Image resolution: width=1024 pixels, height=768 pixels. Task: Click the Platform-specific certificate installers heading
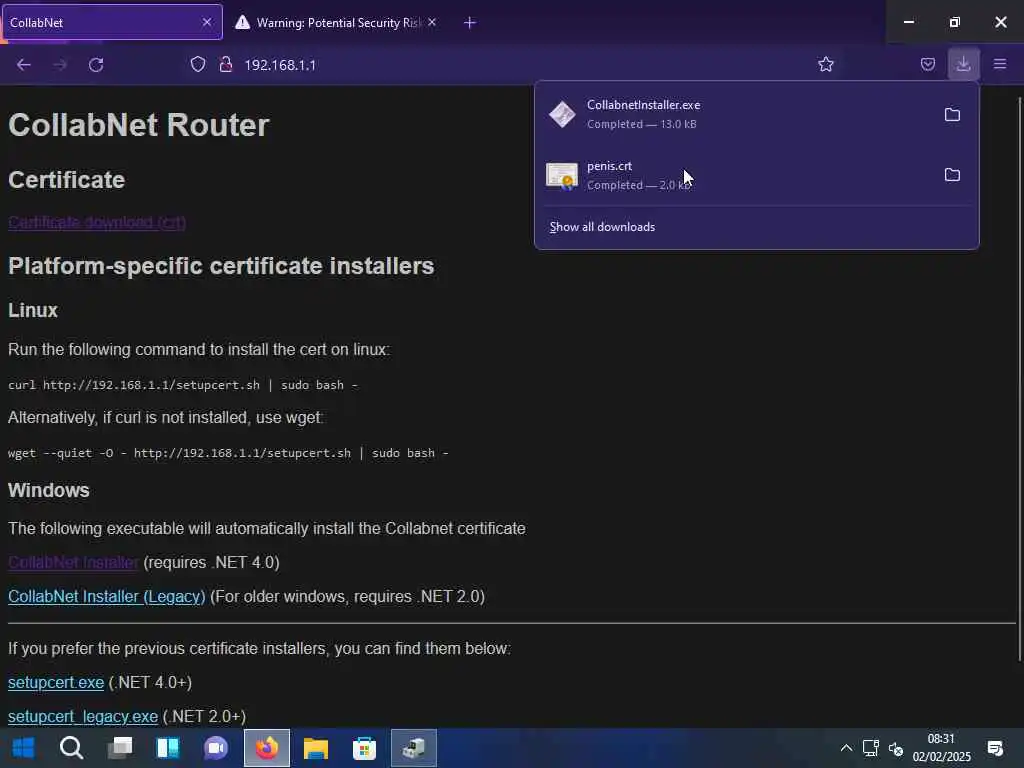pyautogui.click(x=221, y=266)
